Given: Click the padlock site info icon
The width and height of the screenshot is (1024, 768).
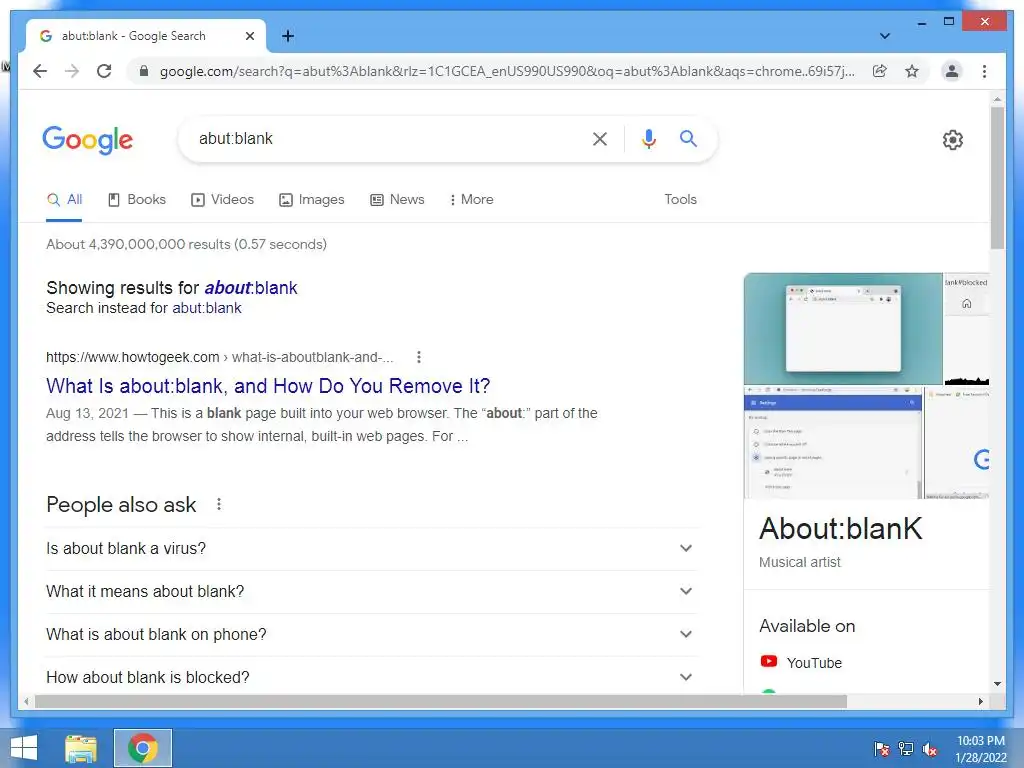Looking at the screenshot, I should pyautogui.click(x=144, y=71).
